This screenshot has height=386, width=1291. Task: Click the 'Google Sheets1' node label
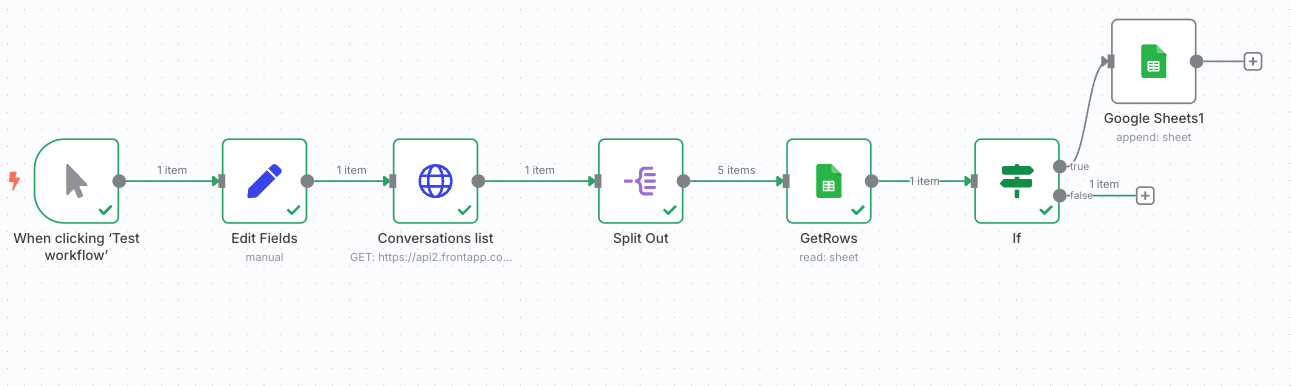(1153, 118)
